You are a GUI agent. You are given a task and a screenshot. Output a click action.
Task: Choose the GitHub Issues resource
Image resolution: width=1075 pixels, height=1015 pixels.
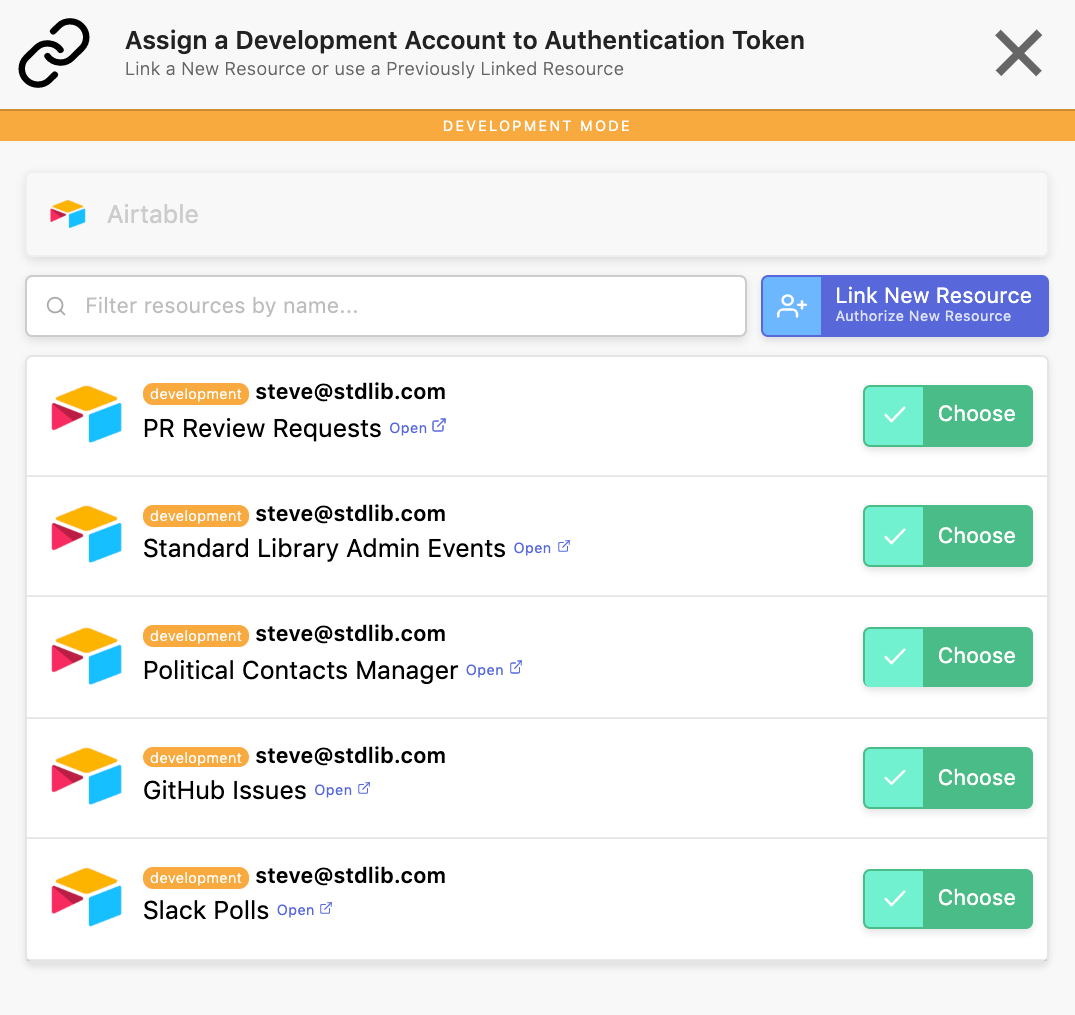(947, 778)
